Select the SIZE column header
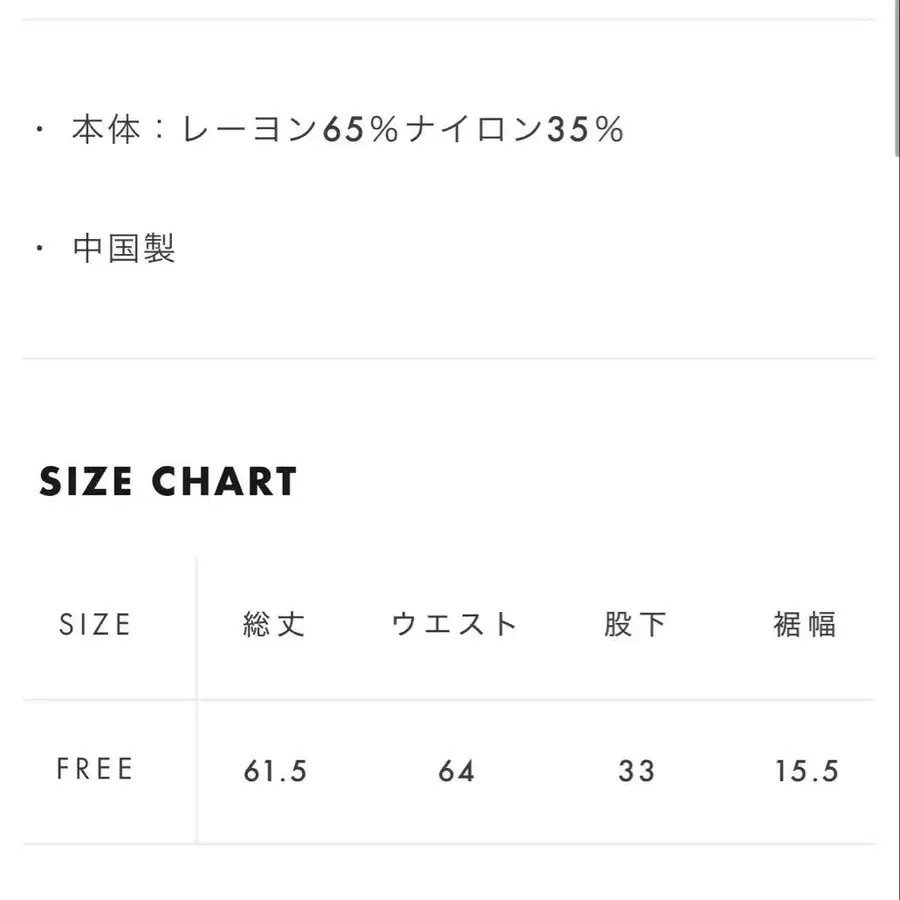 (95, 624)
